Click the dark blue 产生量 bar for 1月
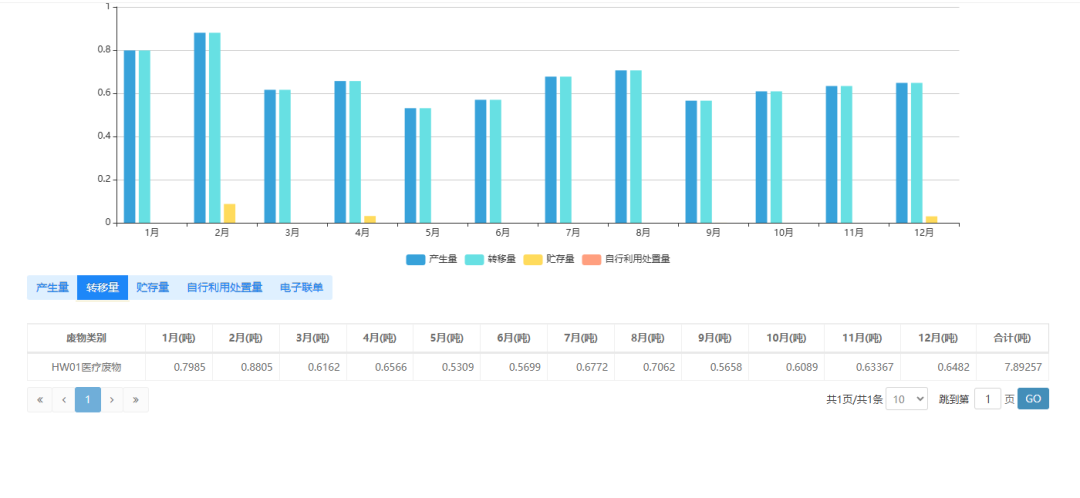The width and height of the screenshot is (1080, 498). point(129,136)
